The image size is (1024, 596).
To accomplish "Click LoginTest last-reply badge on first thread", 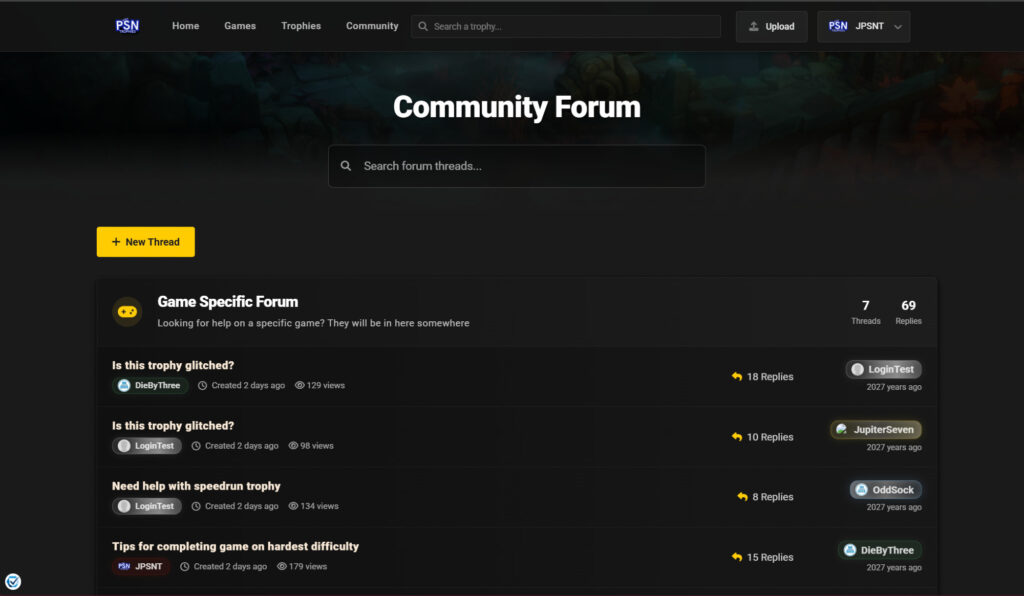I will tap(884, 369).
